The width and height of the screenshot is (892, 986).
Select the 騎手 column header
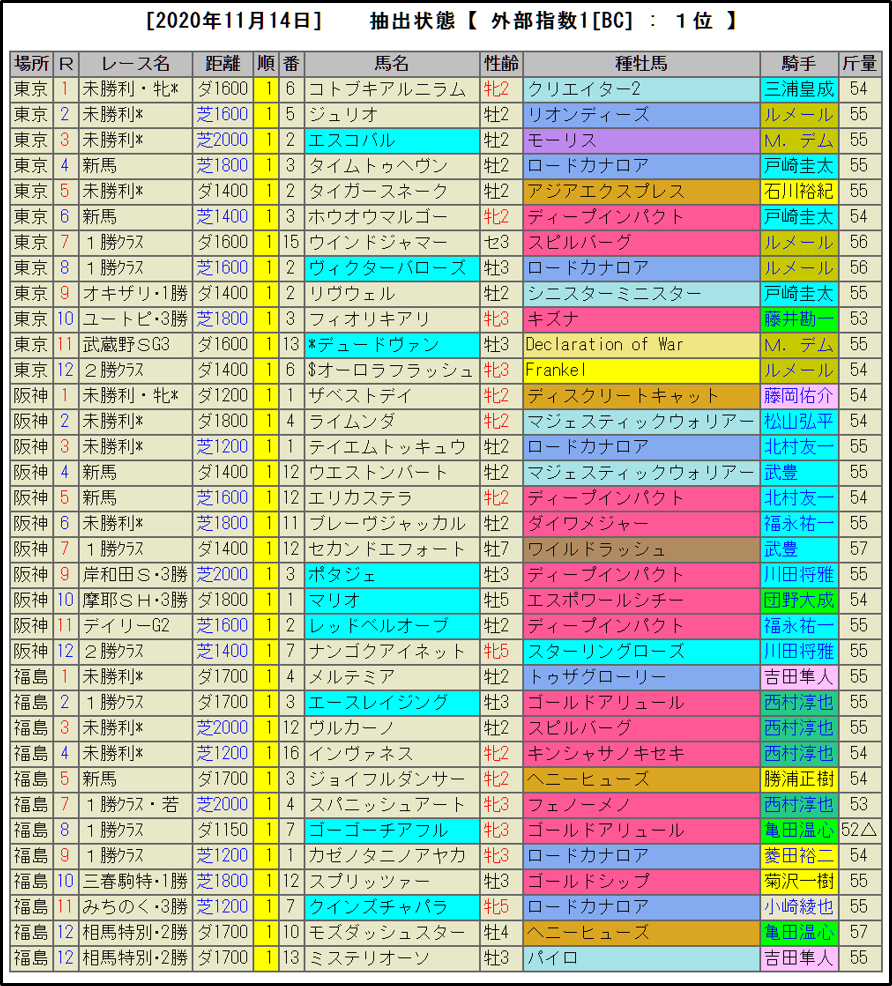pyautogui.click(x=797, y=64)
